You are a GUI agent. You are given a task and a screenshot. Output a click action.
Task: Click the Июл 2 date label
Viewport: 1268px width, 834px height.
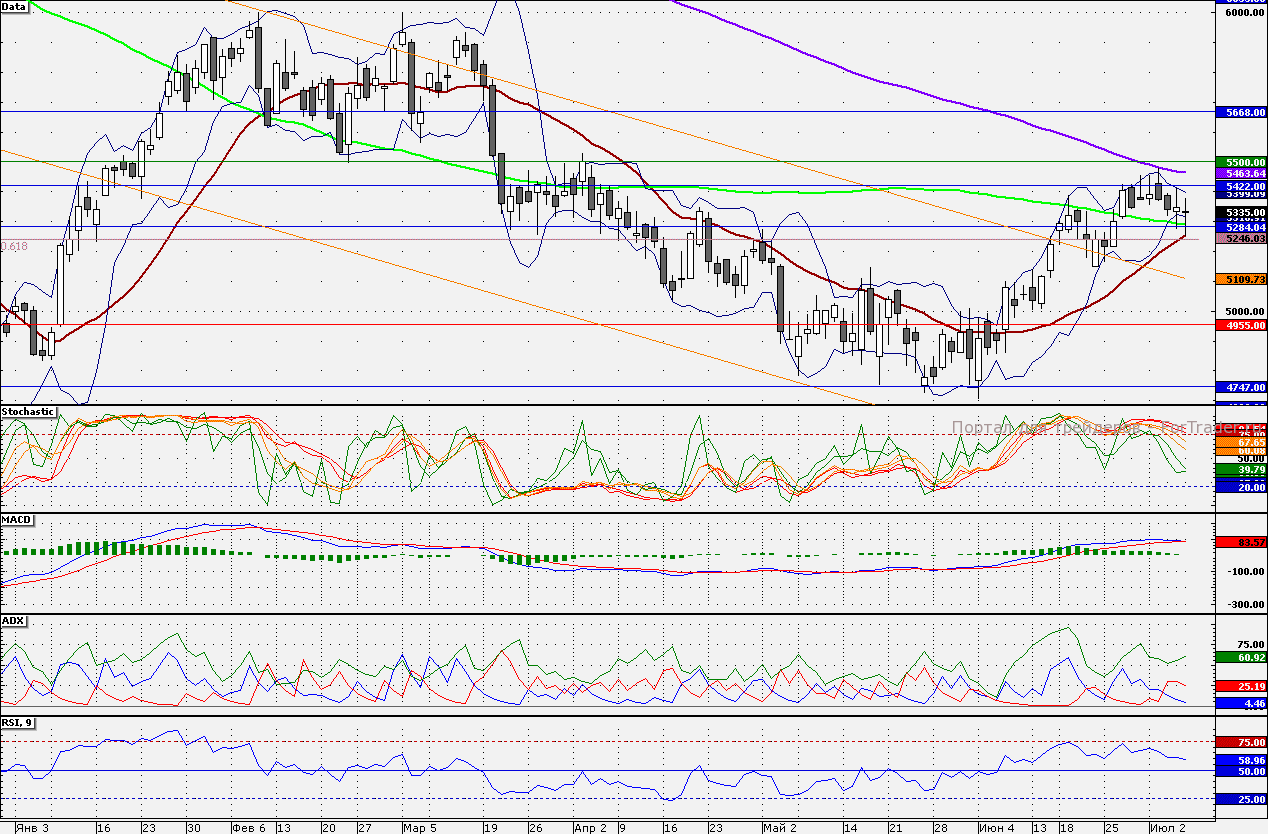tap(1168, 828)
